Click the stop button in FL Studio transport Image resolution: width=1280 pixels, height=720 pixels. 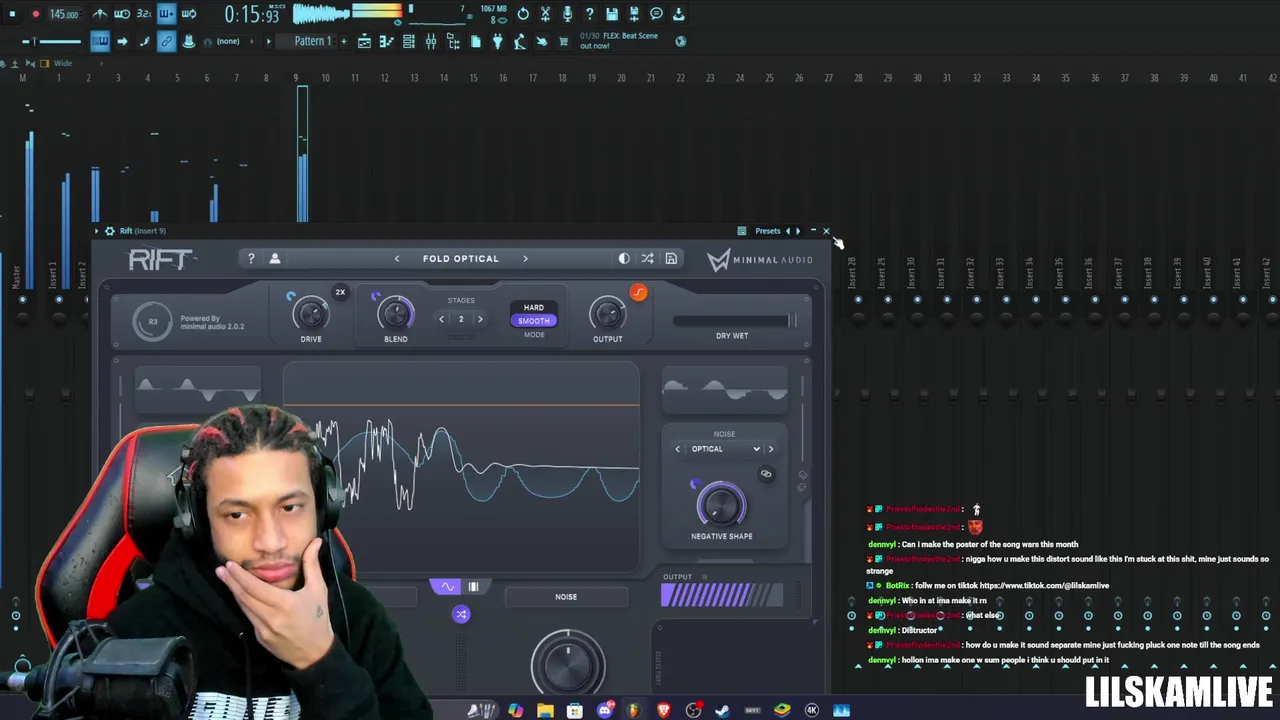point(12,14)
